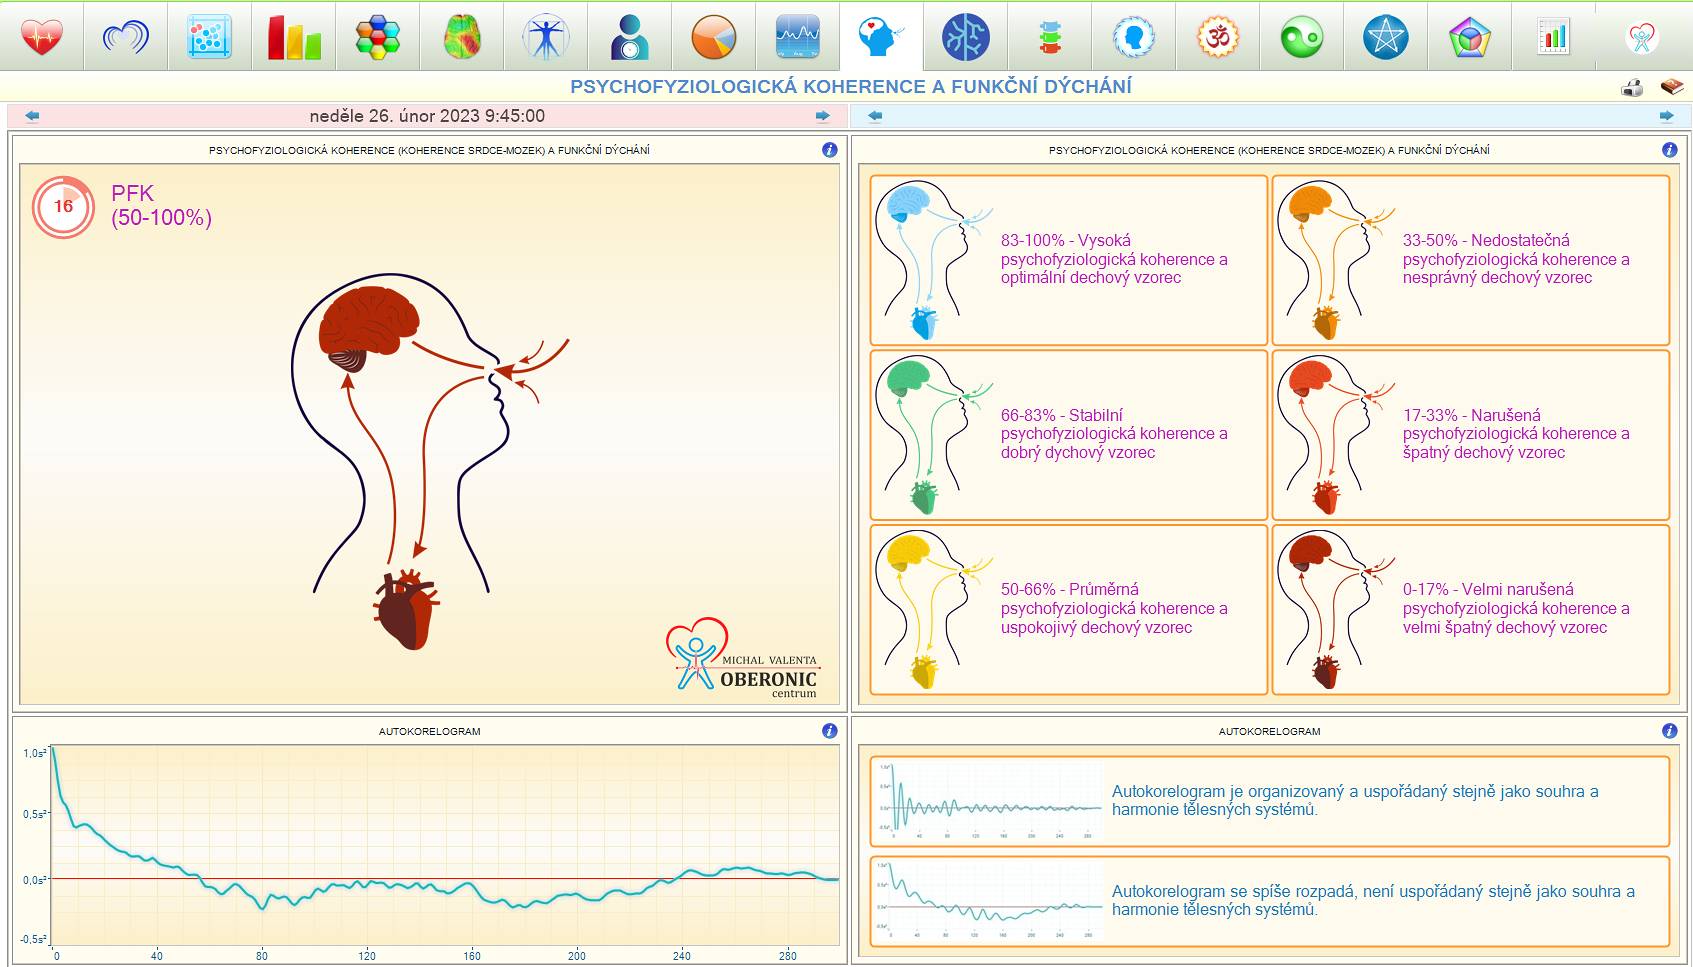Click next arrow in right comparison bar
The height and width of the screenshot is (967, 1693).
pos(1666,116)
